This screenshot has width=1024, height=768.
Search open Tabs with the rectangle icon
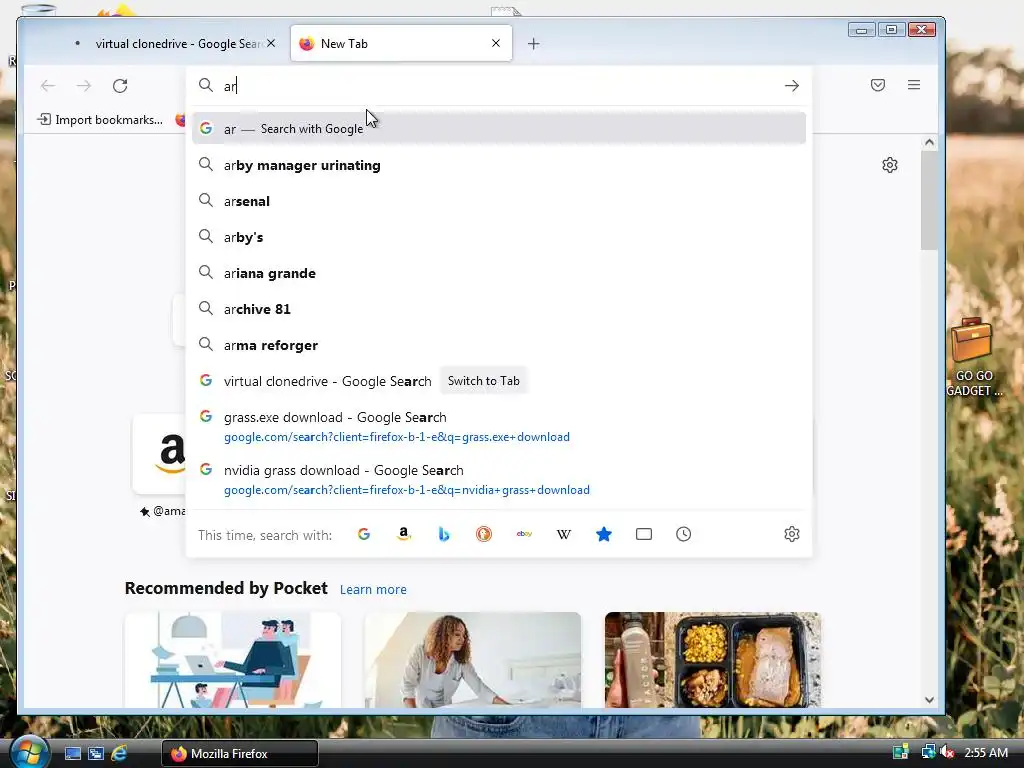click(x=644, y=534)
